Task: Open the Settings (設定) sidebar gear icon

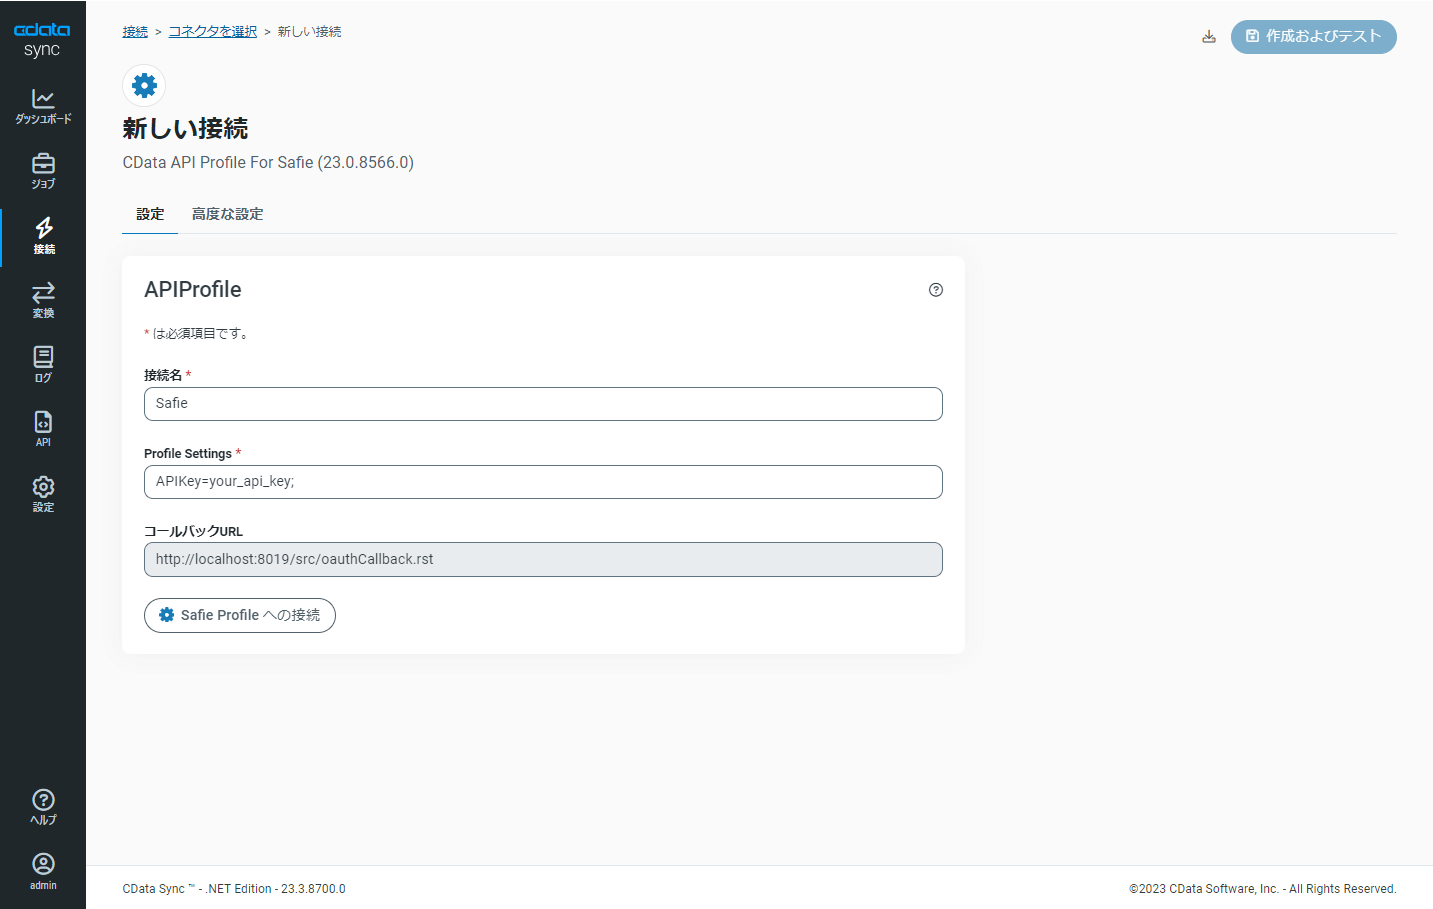Action: pos(43,493)
